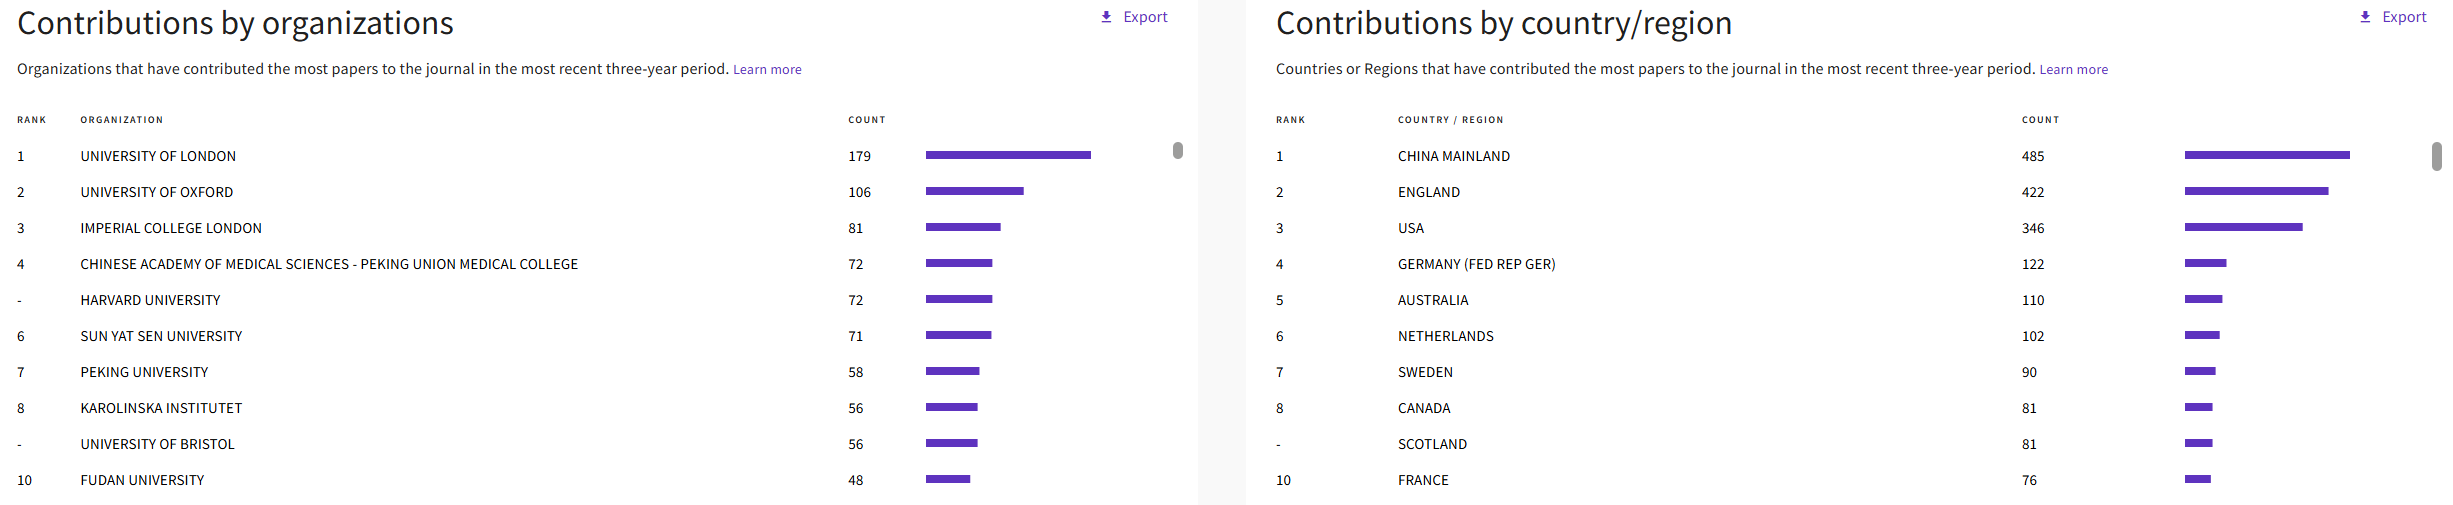Click count value 485
Image resolution: width=2453 pixels, height=505 pixels.
[x=2032, y=156]
